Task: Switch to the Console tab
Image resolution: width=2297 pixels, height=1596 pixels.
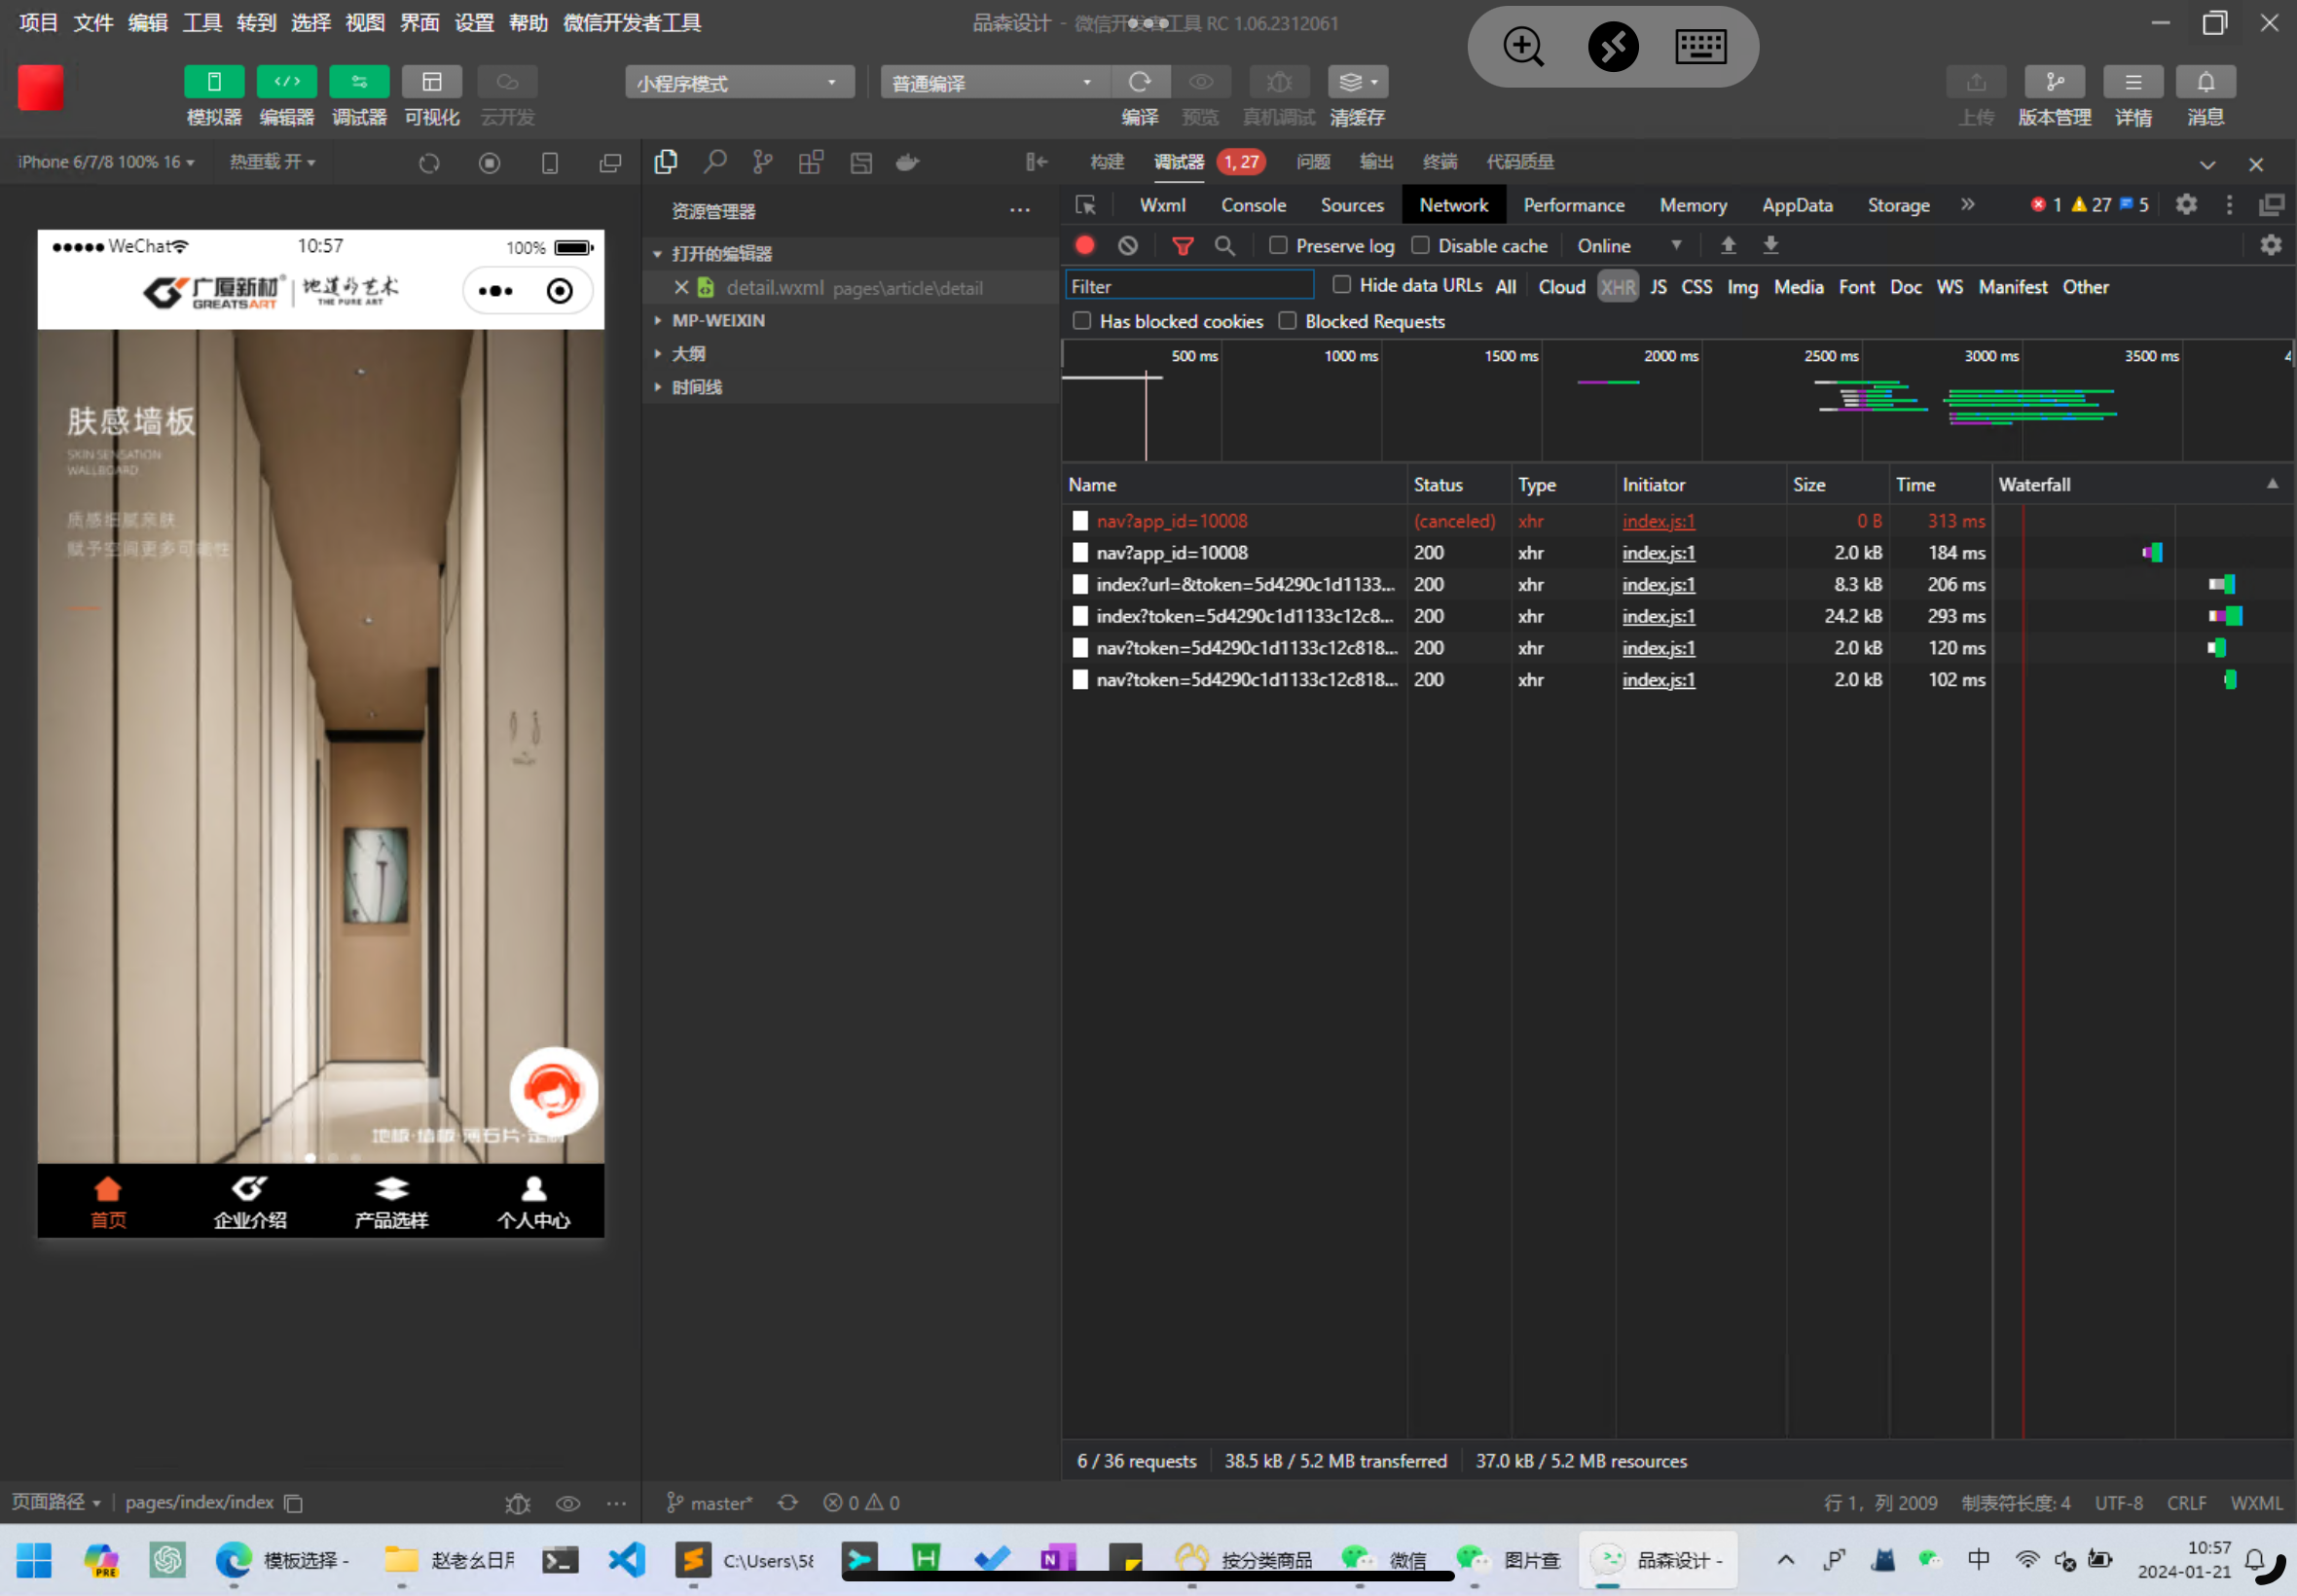Action: pos(1253,205)
